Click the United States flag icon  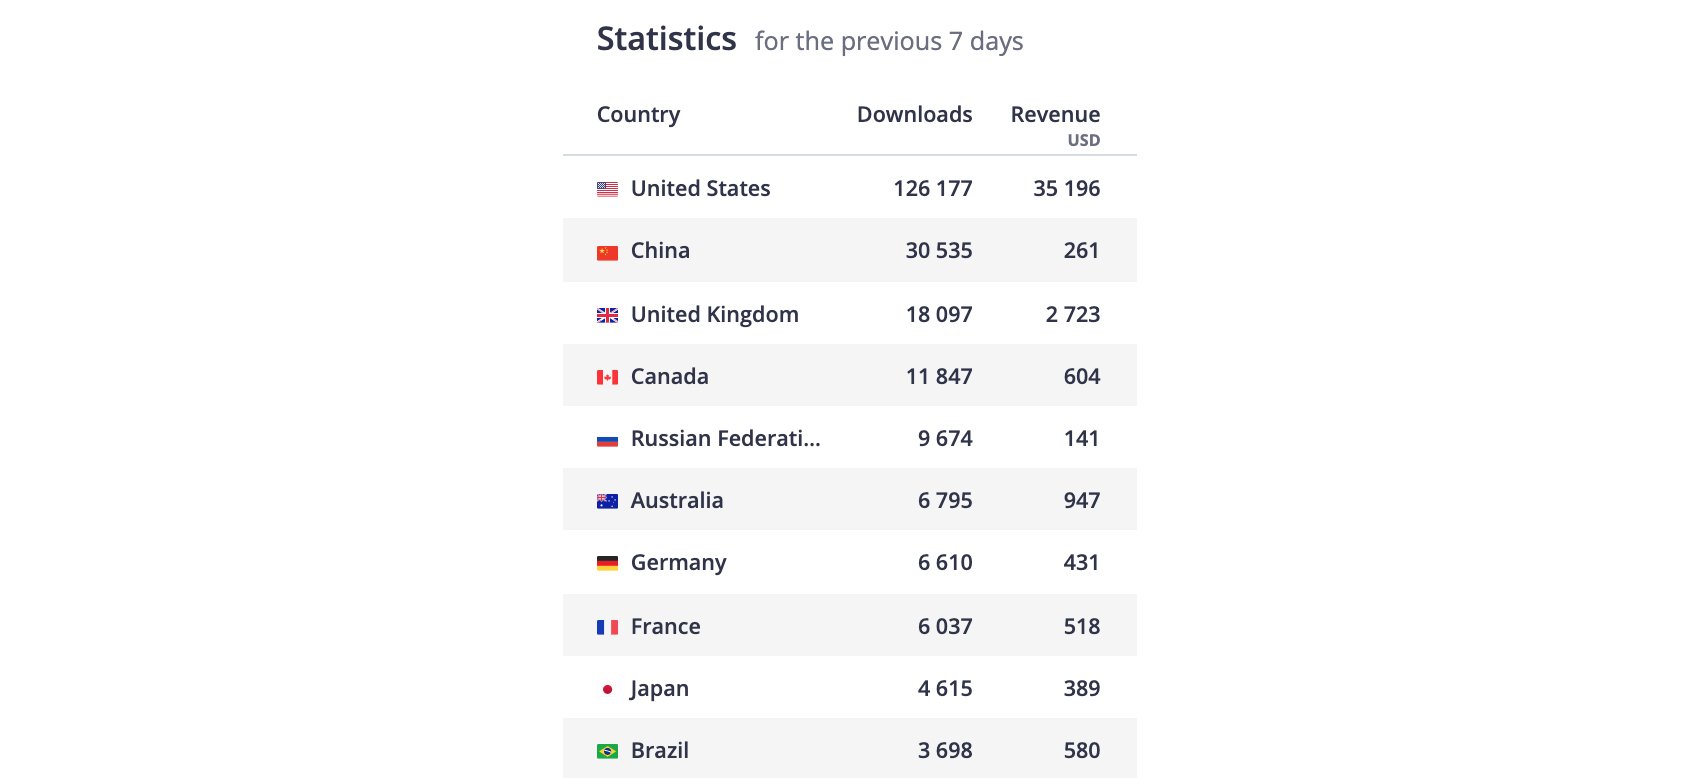[607, 189]
